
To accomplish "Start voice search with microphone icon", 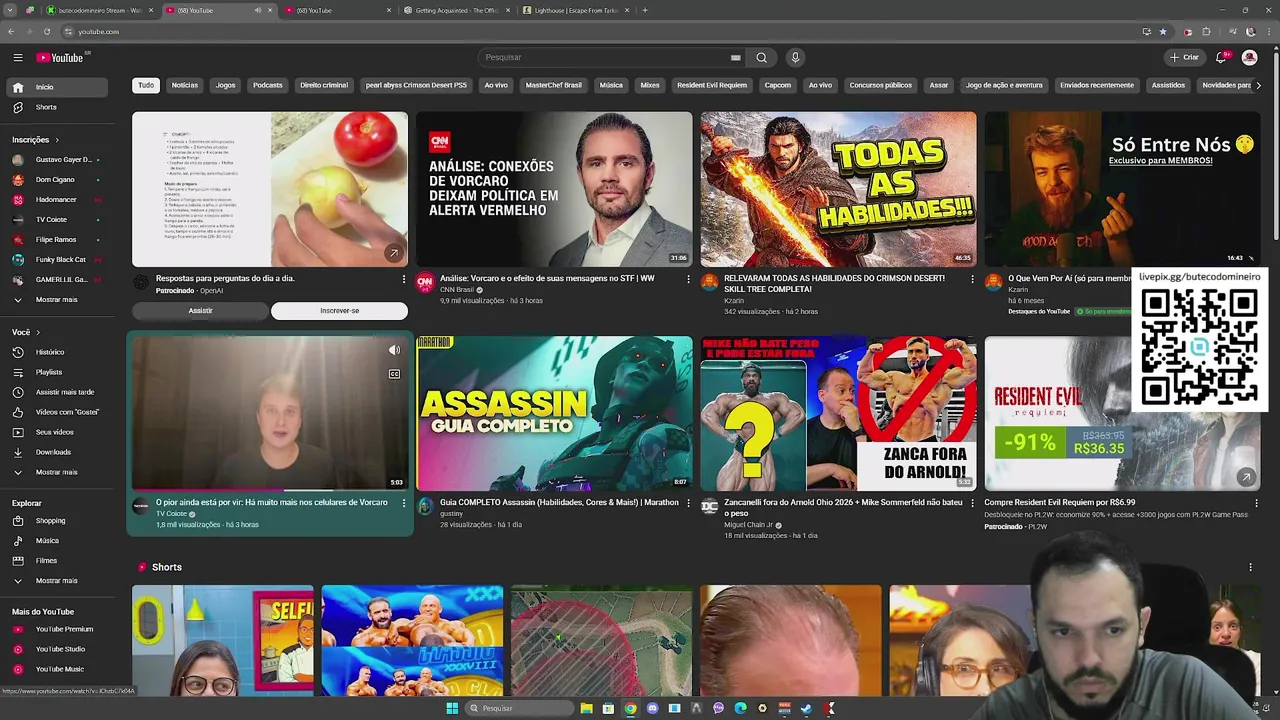I will point(795,57).
